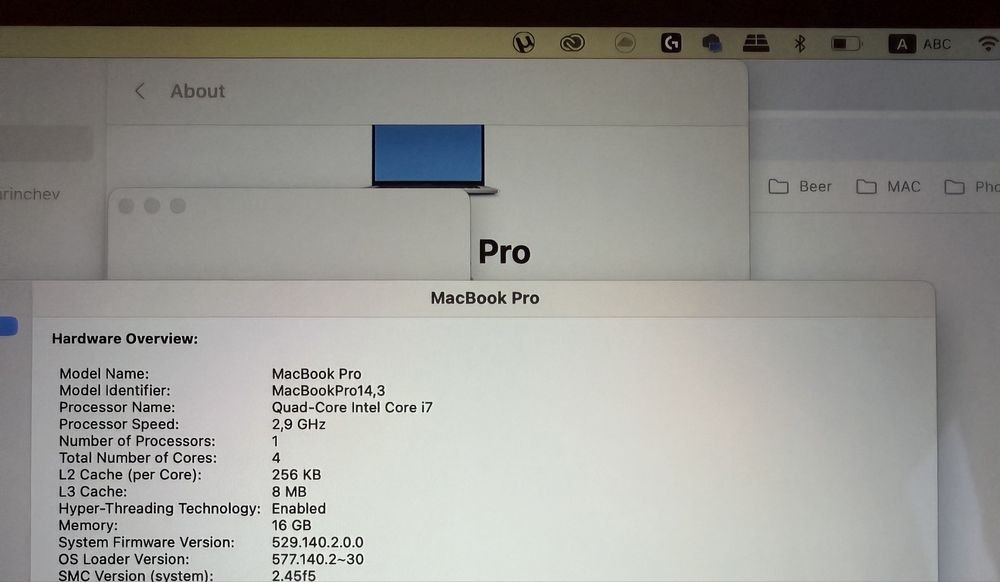The image size is (1000, 582).
Task: Open the Beer bookmark folder
Action: pyautogui.click(x=800, y=187)
